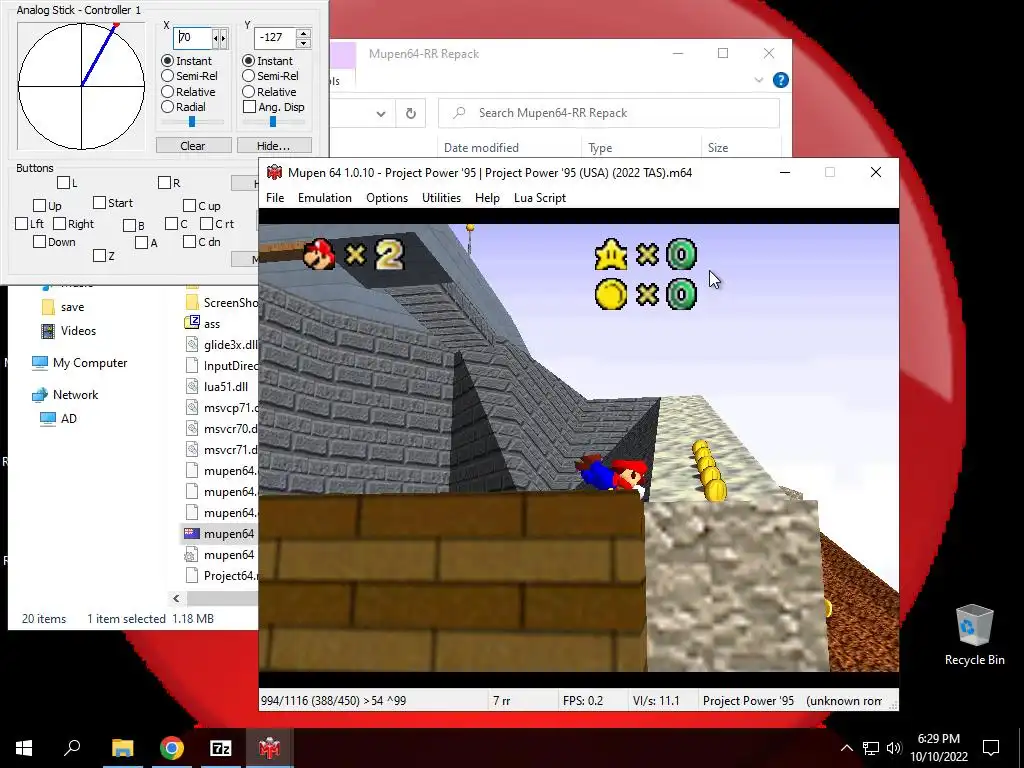Open Network in the navigation pane
Image resolution: width=1024 pixels, height=768 pixels.
pyautogui.click(x=65, y=394)
